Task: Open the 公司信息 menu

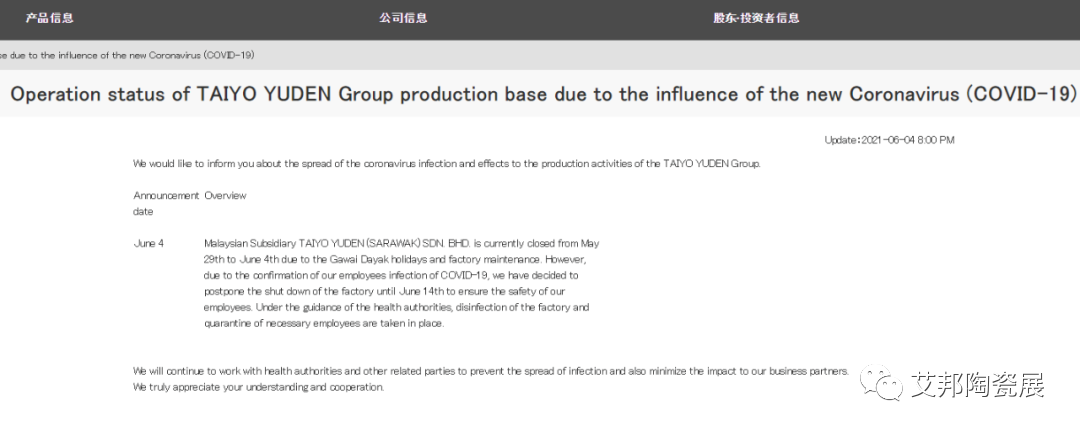Action: click(403, 19)
